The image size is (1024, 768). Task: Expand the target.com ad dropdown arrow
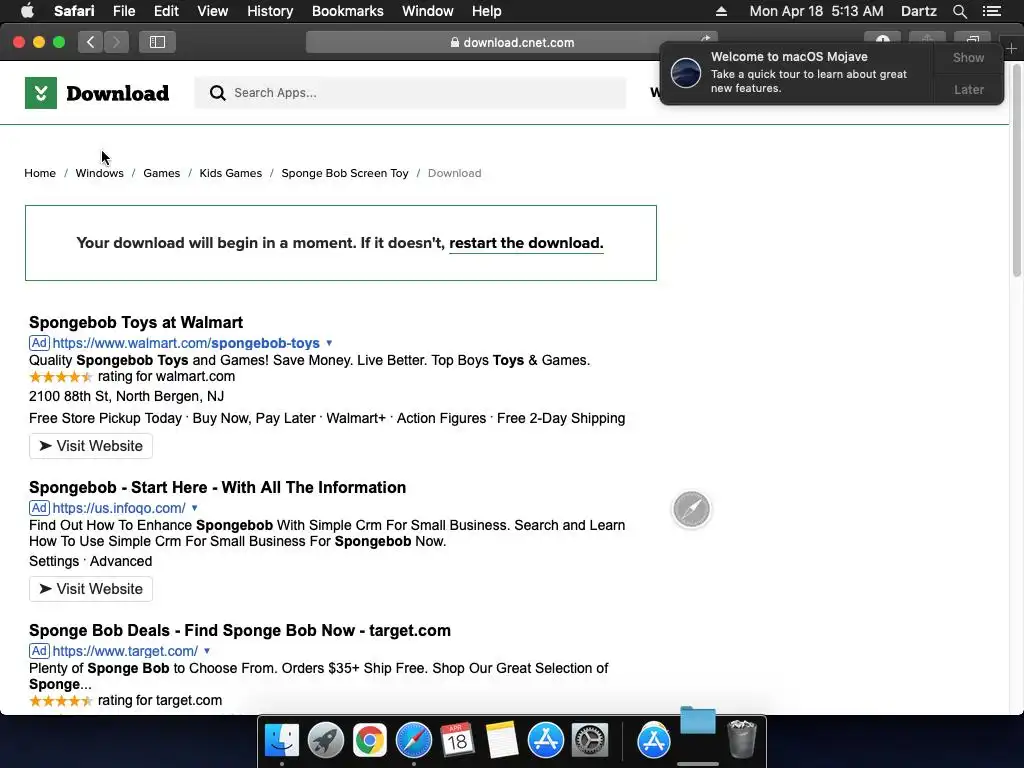coord(207,651)
